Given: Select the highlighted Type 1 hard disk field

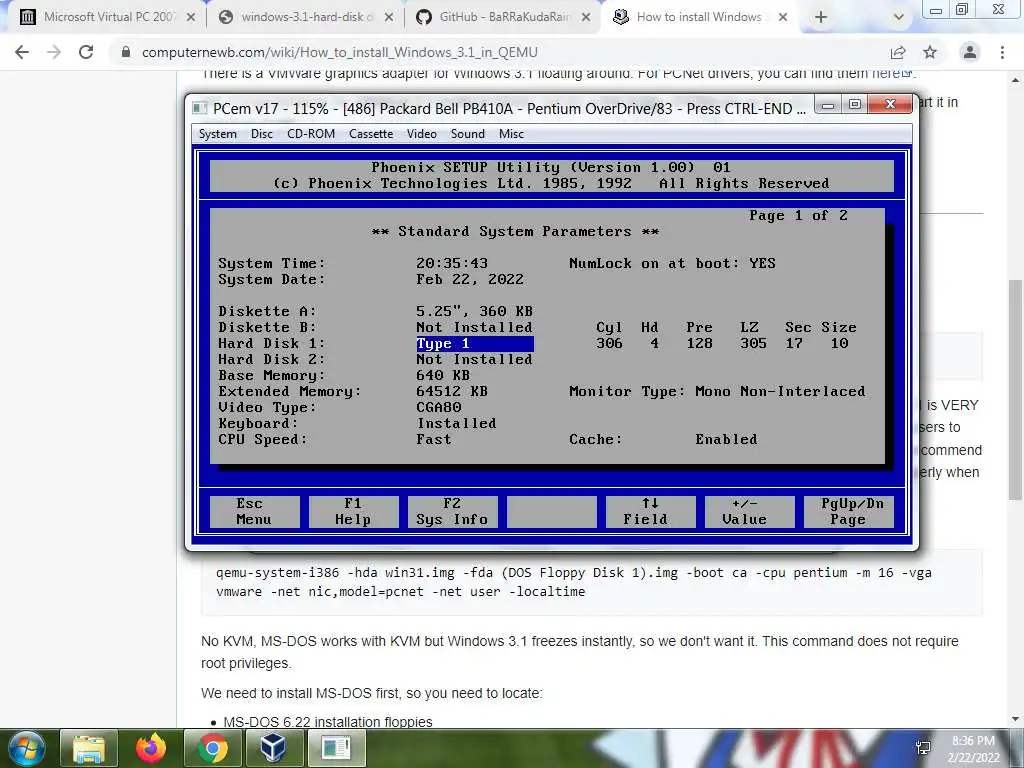Looking at the screenshot, I should 475,344.
